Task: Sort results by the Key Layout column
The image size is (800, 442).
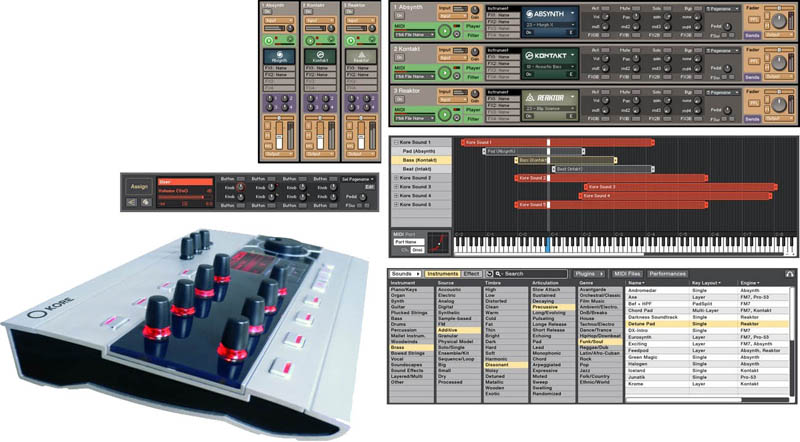Action: (x=707, y=283)
